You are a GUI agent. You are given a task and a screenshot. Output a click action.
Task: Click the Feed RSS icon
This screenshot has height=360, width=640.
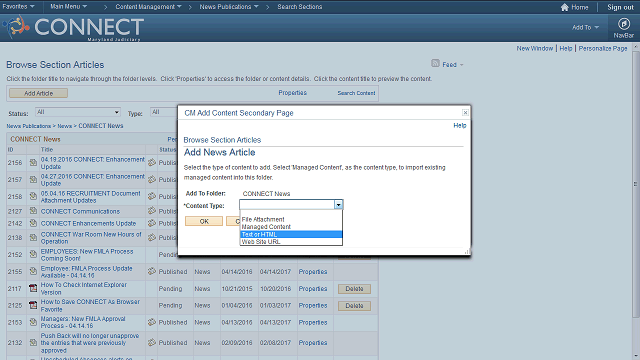[436, 63]
